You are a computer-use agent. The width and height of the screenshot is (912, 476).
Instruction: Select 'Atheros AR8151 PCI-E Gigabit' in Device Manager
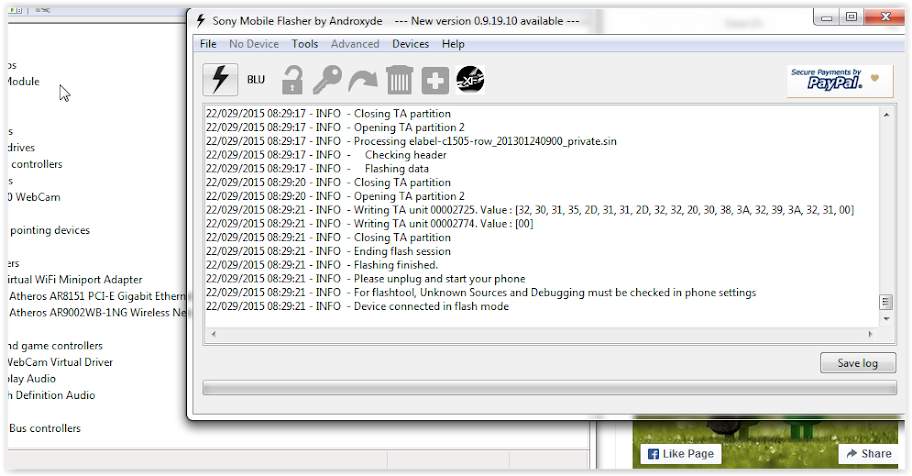click(97, 296)
